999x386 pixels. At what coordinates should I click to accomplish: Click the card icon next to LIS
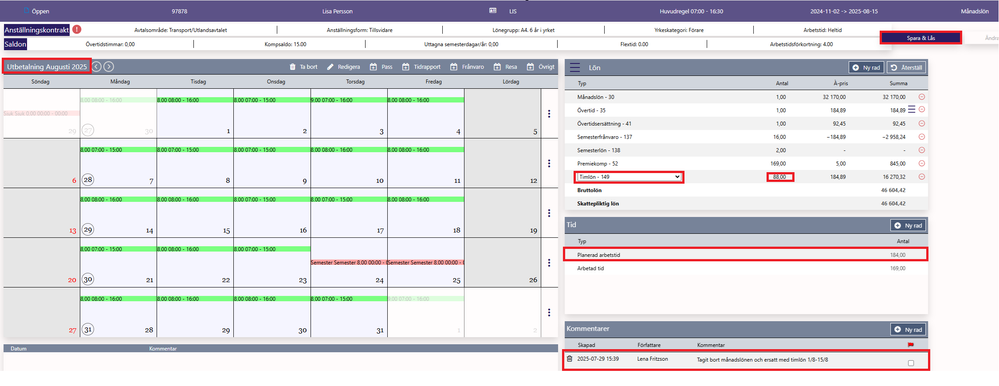[x=492, y=11]
